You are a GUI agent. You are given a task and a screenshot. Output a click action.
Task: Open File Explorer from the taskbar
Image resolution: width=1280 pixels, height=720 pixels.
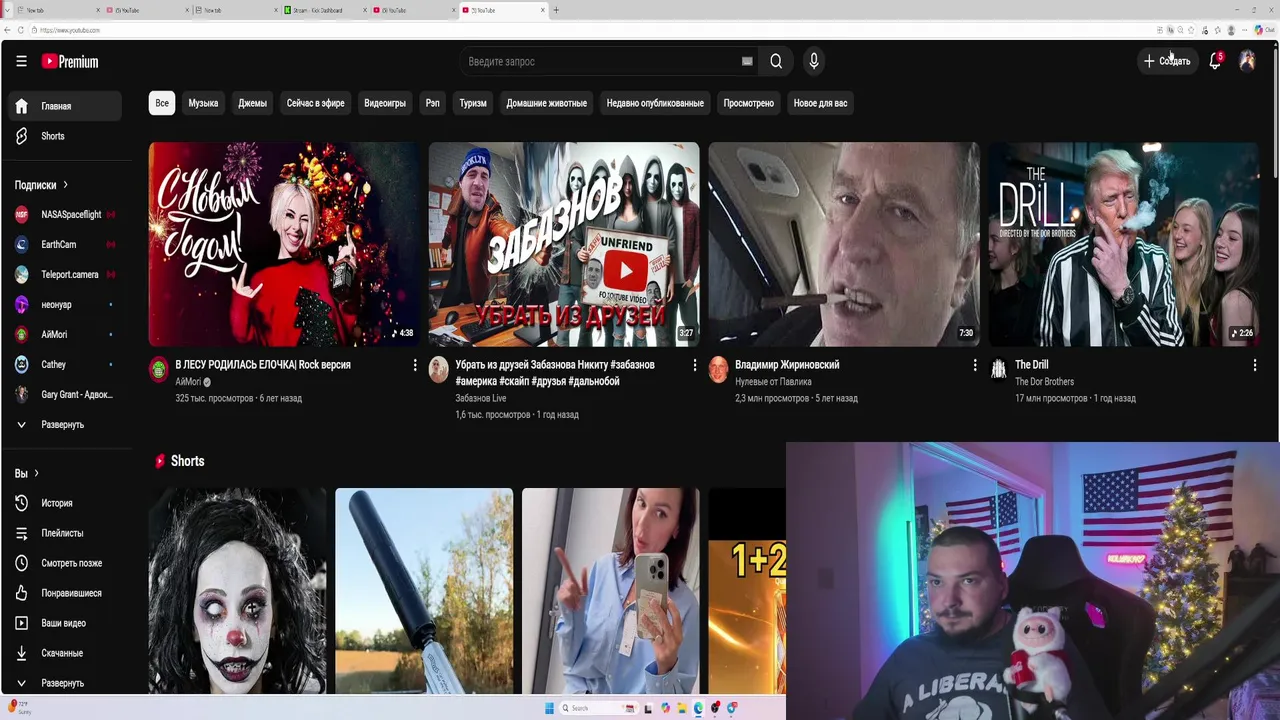point(682,708)
